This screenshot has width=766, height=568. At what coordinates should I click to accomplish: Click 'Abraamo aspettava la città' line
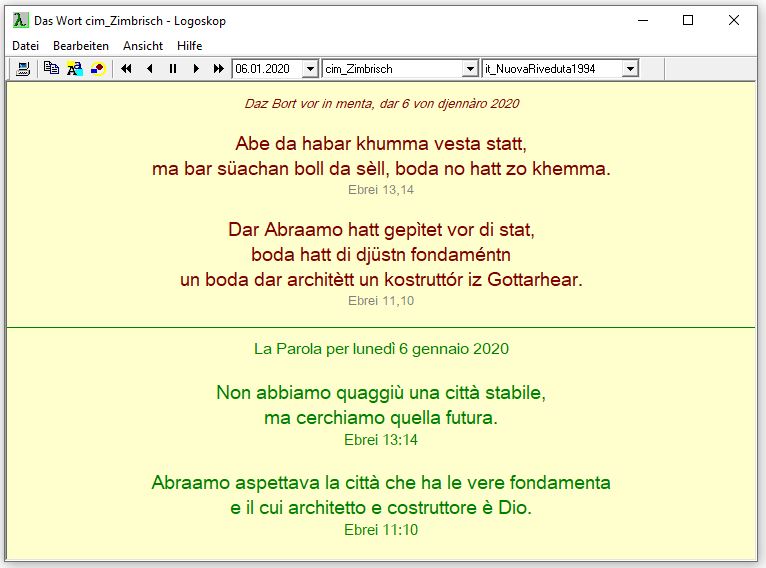381,483
